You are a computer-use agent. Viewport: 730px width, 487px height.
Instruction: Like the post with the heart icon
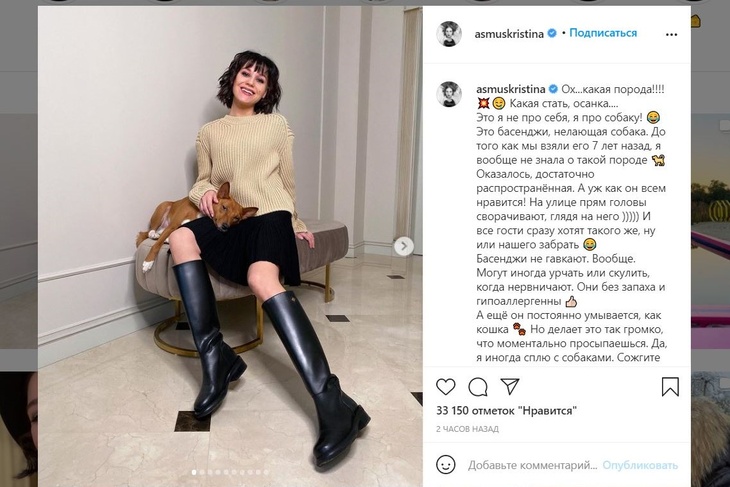click(x=446, y=387)
